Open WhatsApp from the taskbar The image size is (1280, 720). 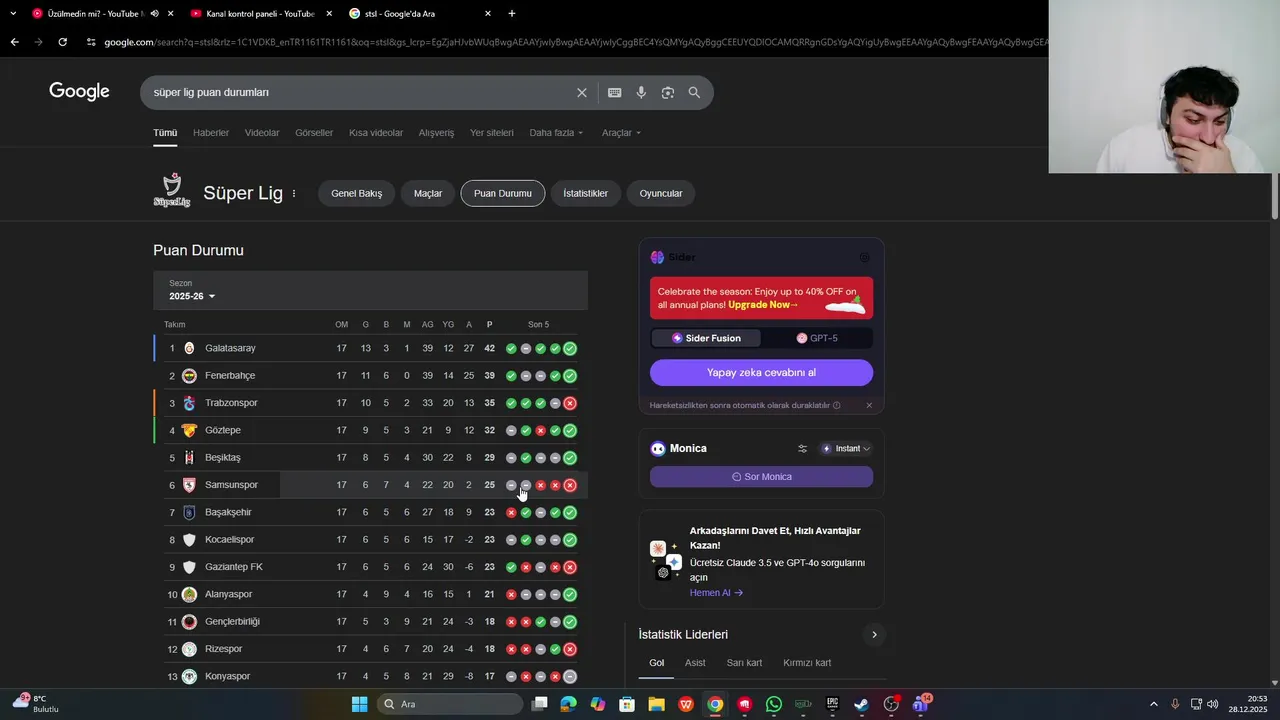pos(774,704)
